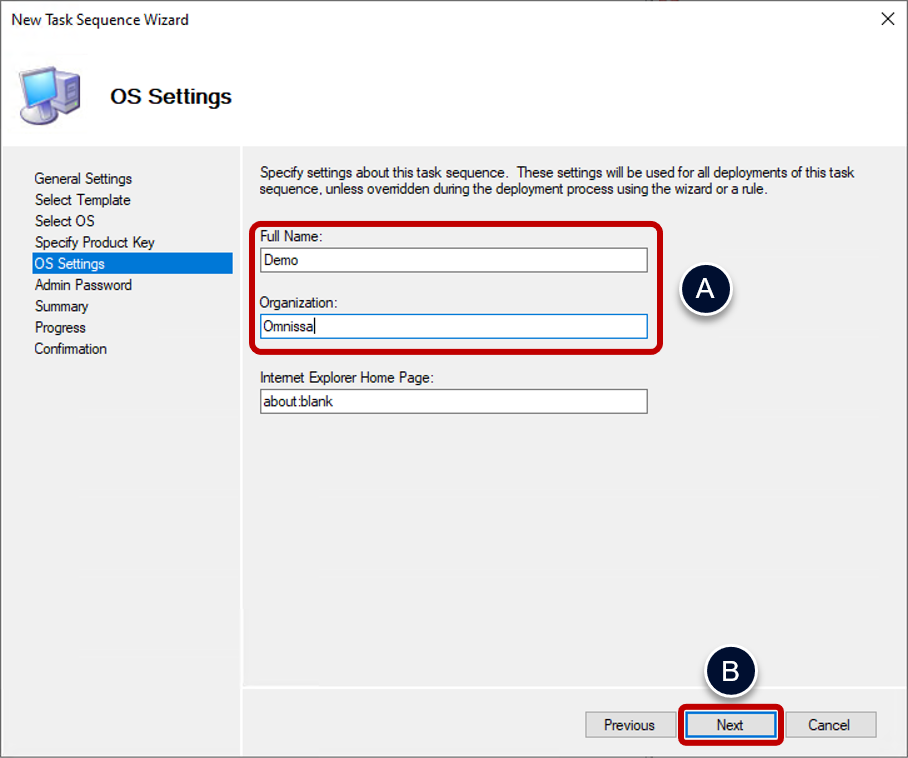
Task: Select the Progress step in sidebar
Action: (60, 327)
